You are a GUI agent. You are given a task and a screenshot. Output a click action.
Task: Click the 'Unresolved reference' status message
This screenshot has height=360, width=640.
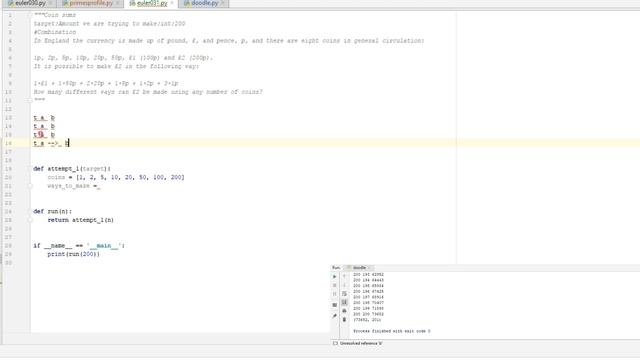tap(361, 344)
